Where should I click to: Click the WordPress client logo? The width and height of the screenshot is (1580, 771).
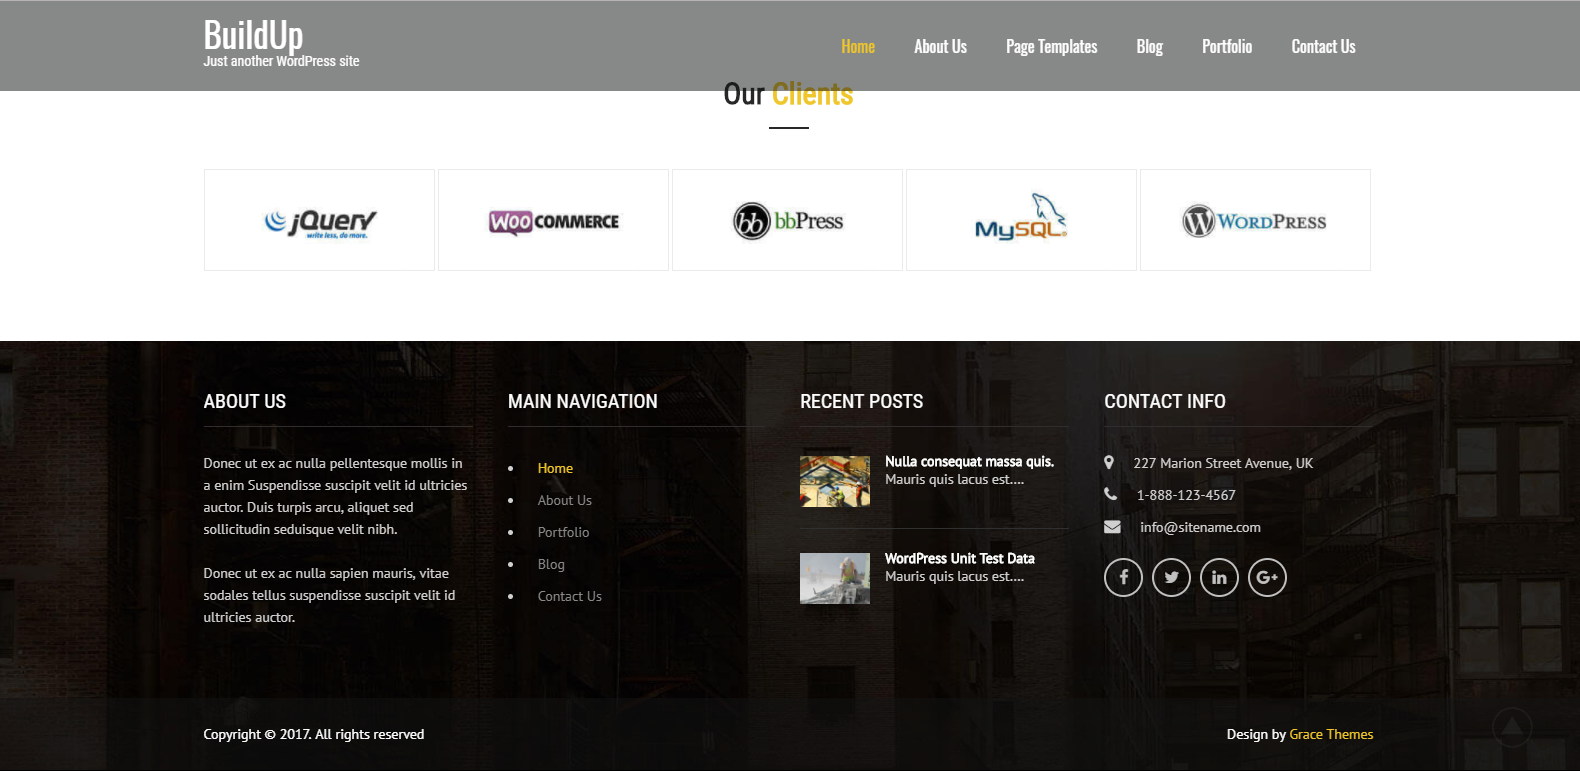[x=1255, y=221]
